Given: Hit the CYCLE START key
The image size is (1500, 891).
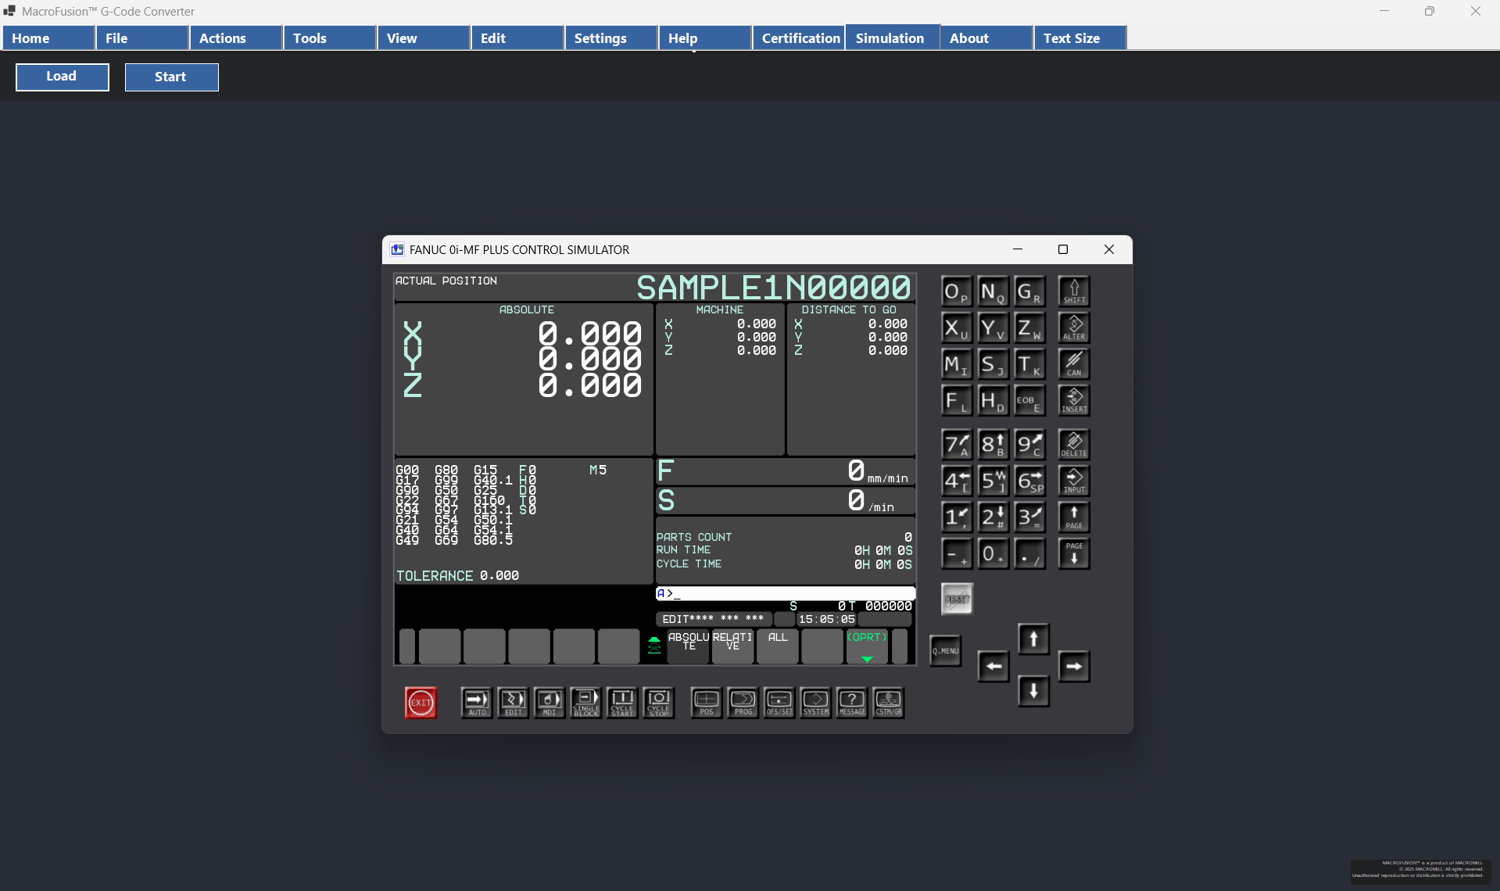Looking at the screenshot, I should [x=622, y=702].
